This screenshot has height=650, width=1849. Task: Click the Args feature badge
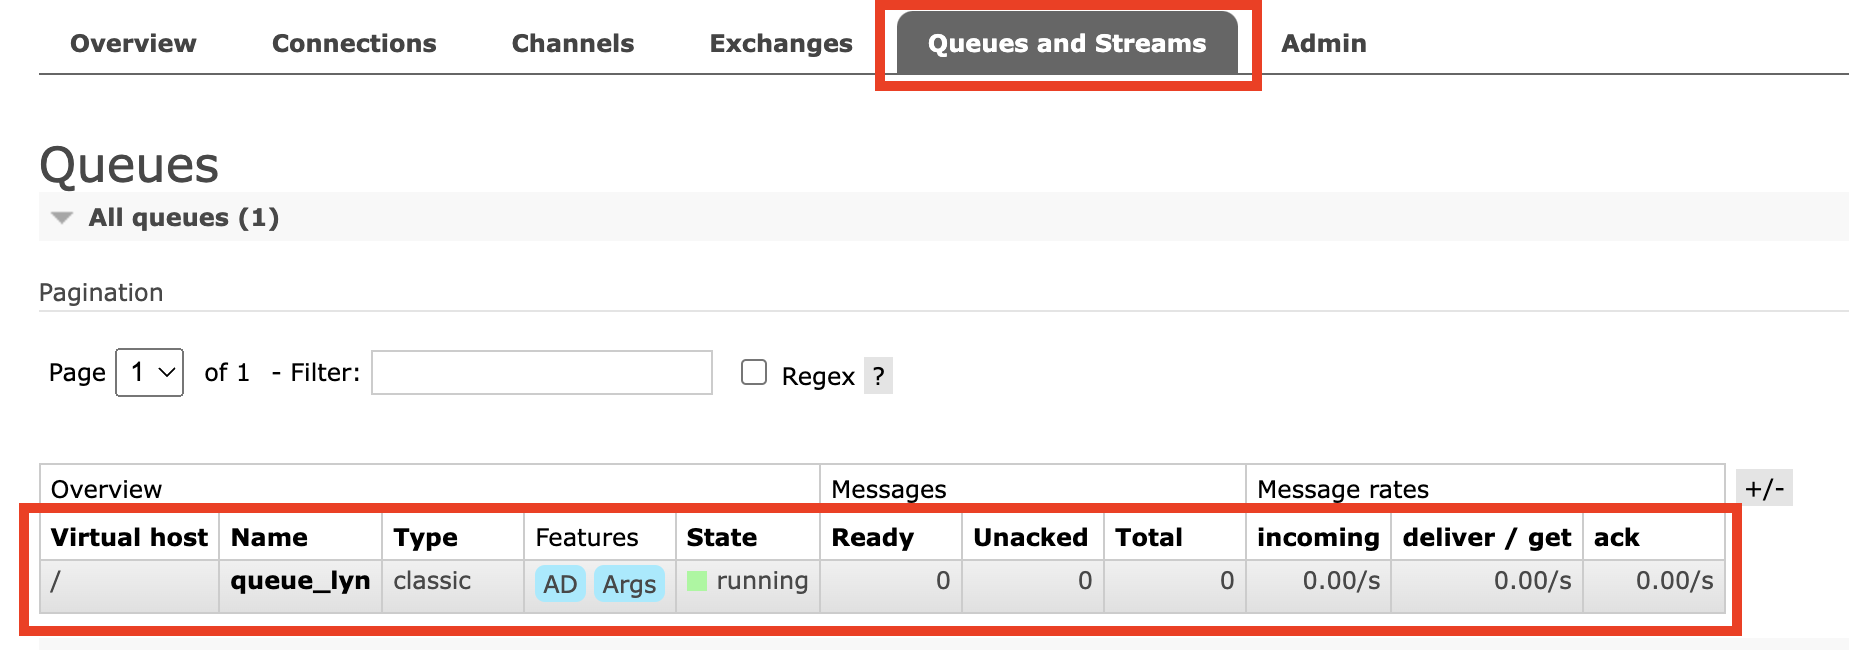pos(629,584)
